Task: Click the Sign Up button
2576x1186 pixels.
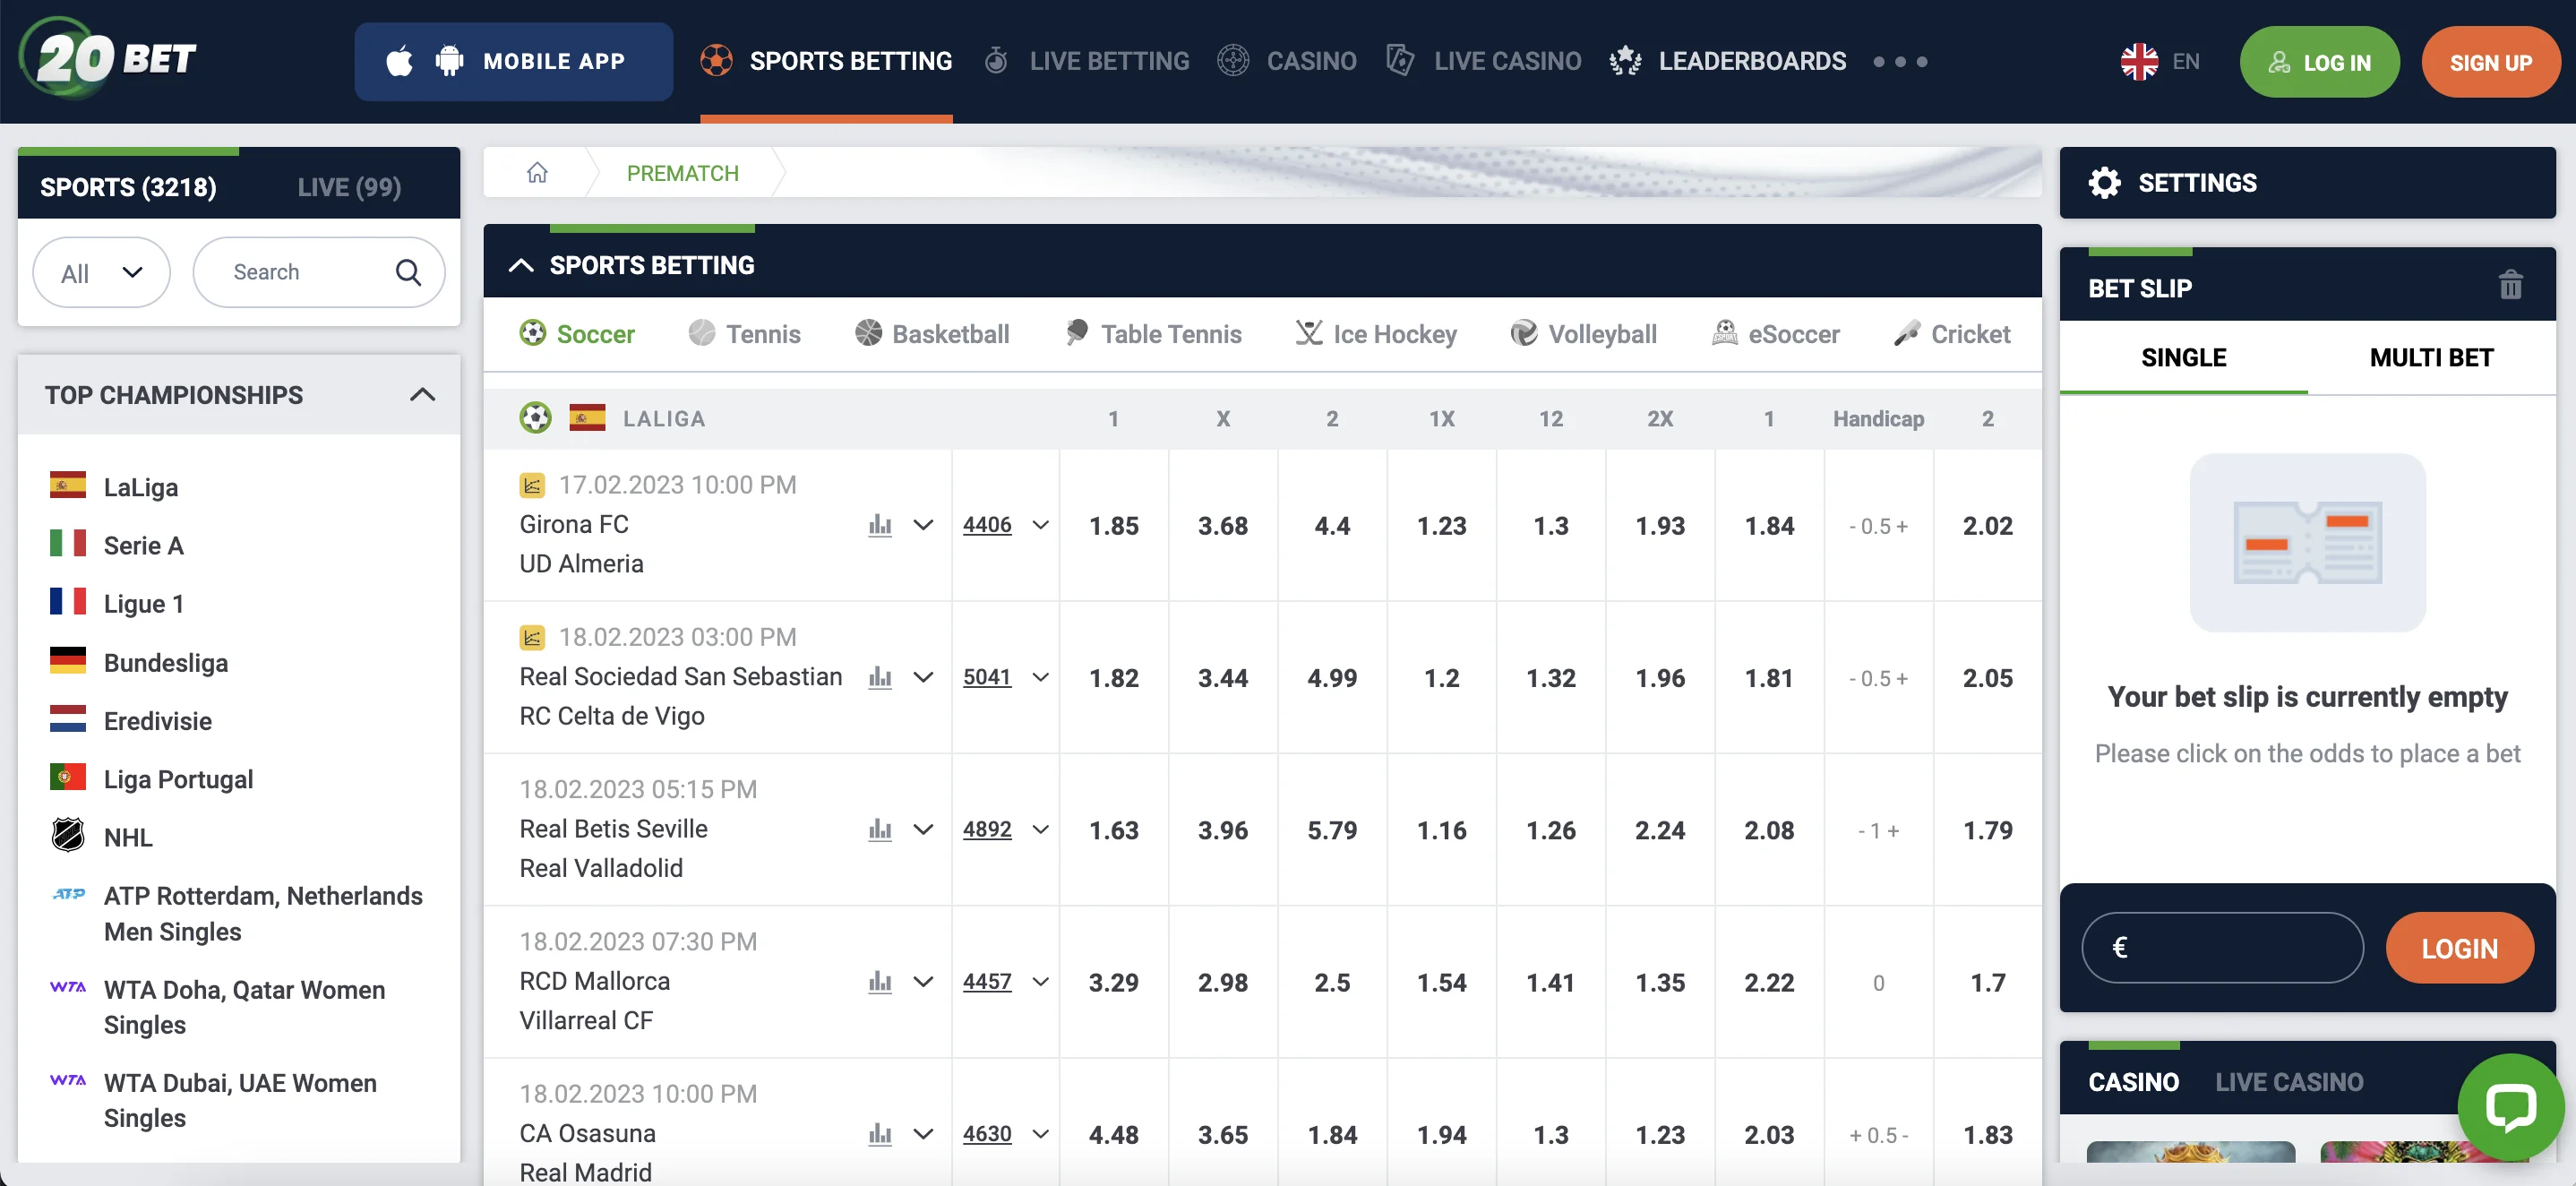Action: coord(2490,62)
